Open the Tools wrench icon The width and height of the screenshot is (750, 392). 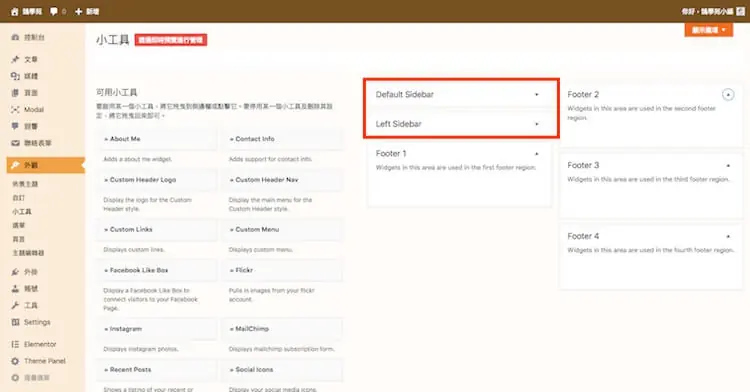(15, 305)
